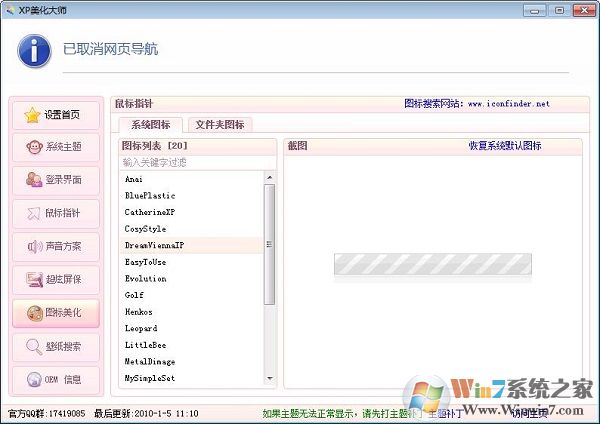Open the OEM 信息 sidebar icon

coord(33,380)
